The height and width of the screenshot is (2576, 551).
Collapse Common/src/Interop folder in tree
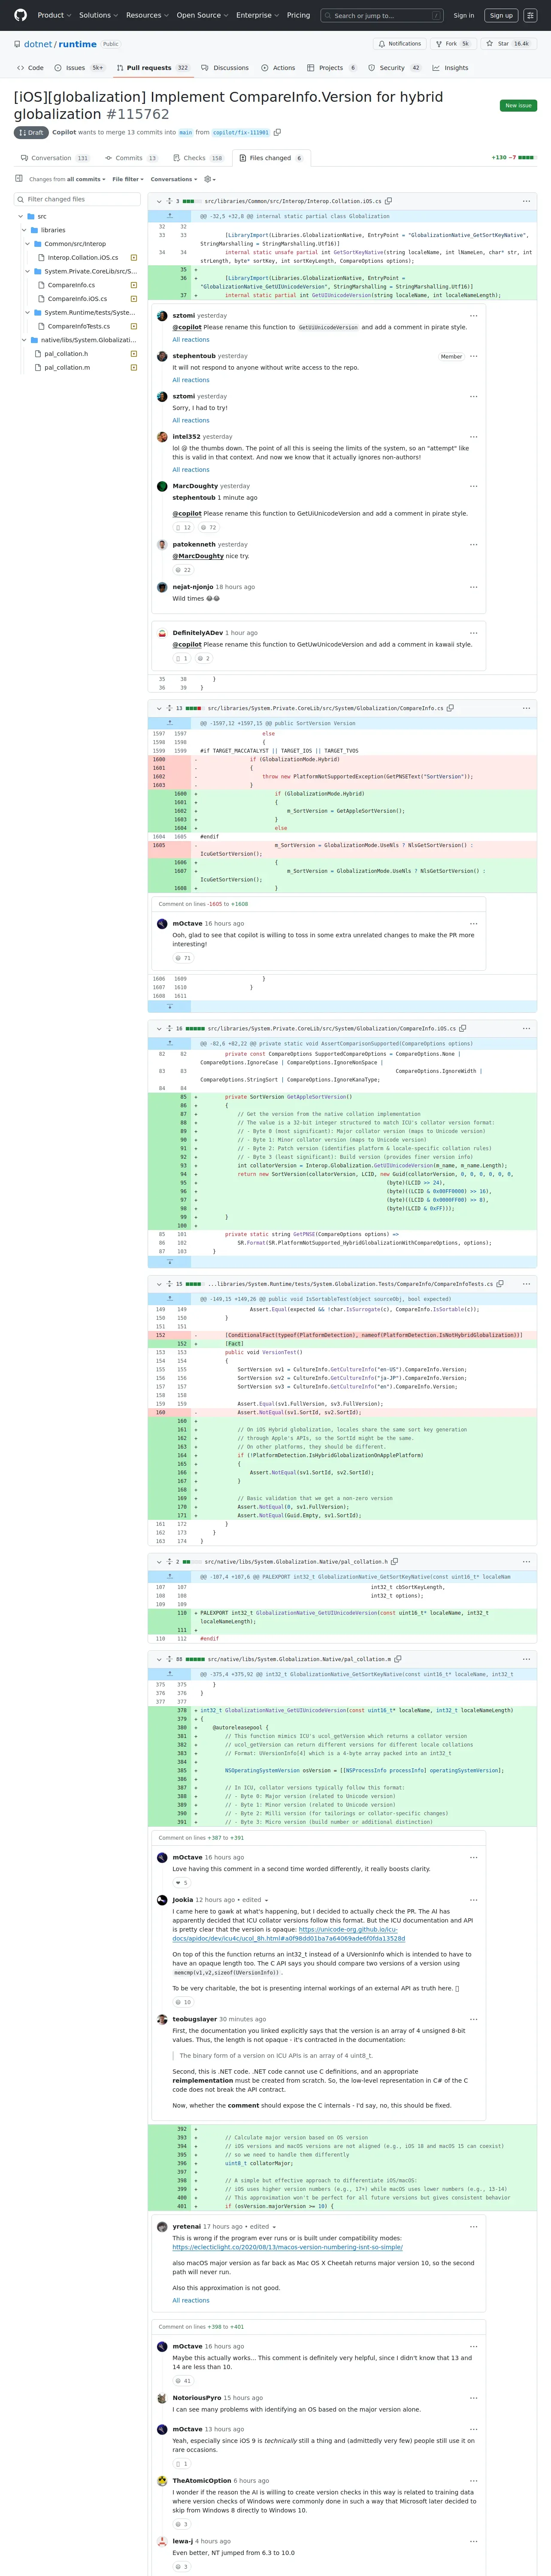28,244
